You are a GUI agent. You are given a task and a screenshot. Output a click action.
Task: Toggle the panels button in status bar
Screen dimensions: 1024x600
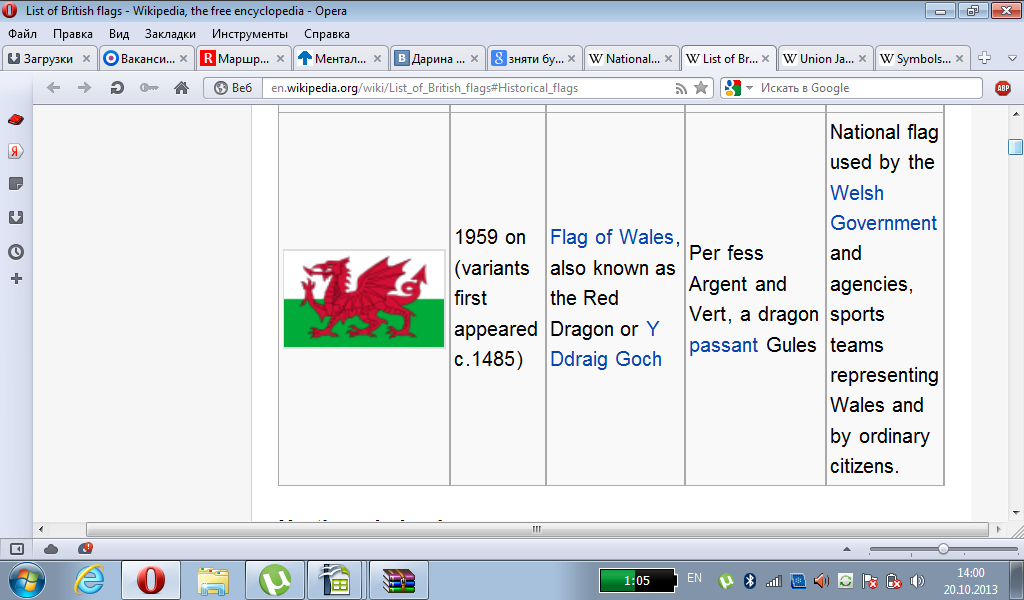pyautogui.click(x=17, y=549)
